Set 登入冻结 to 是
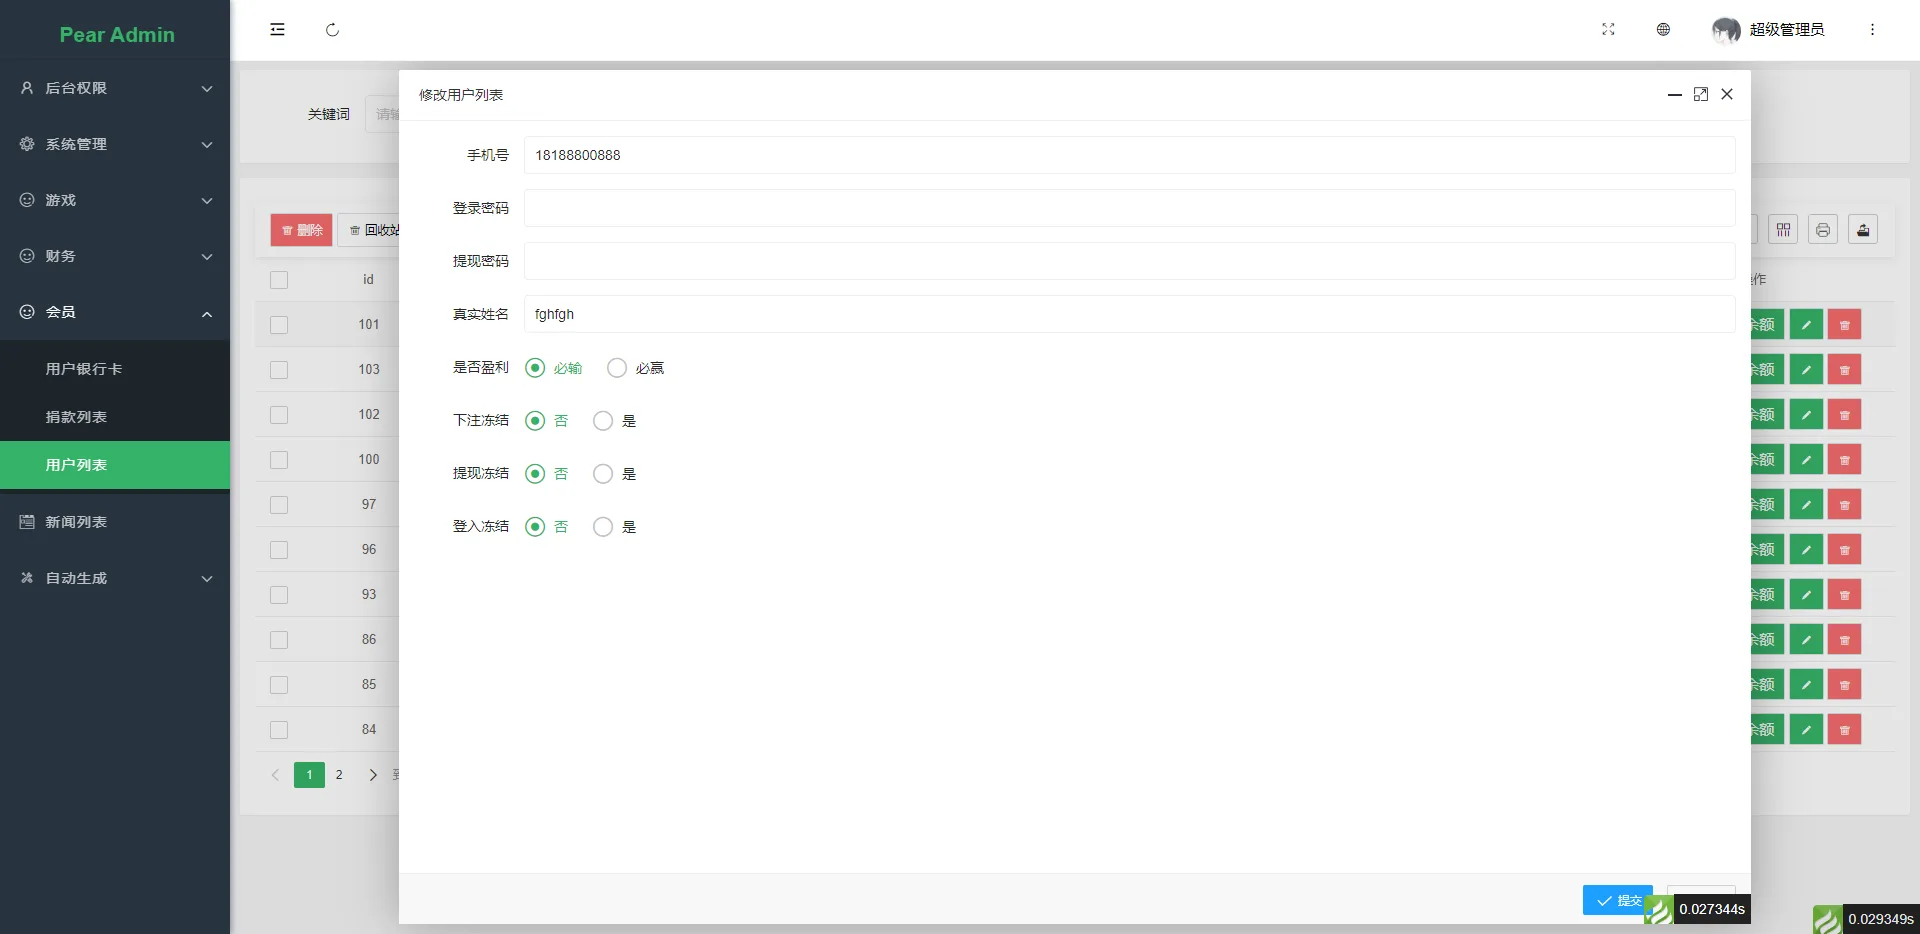 603,527
